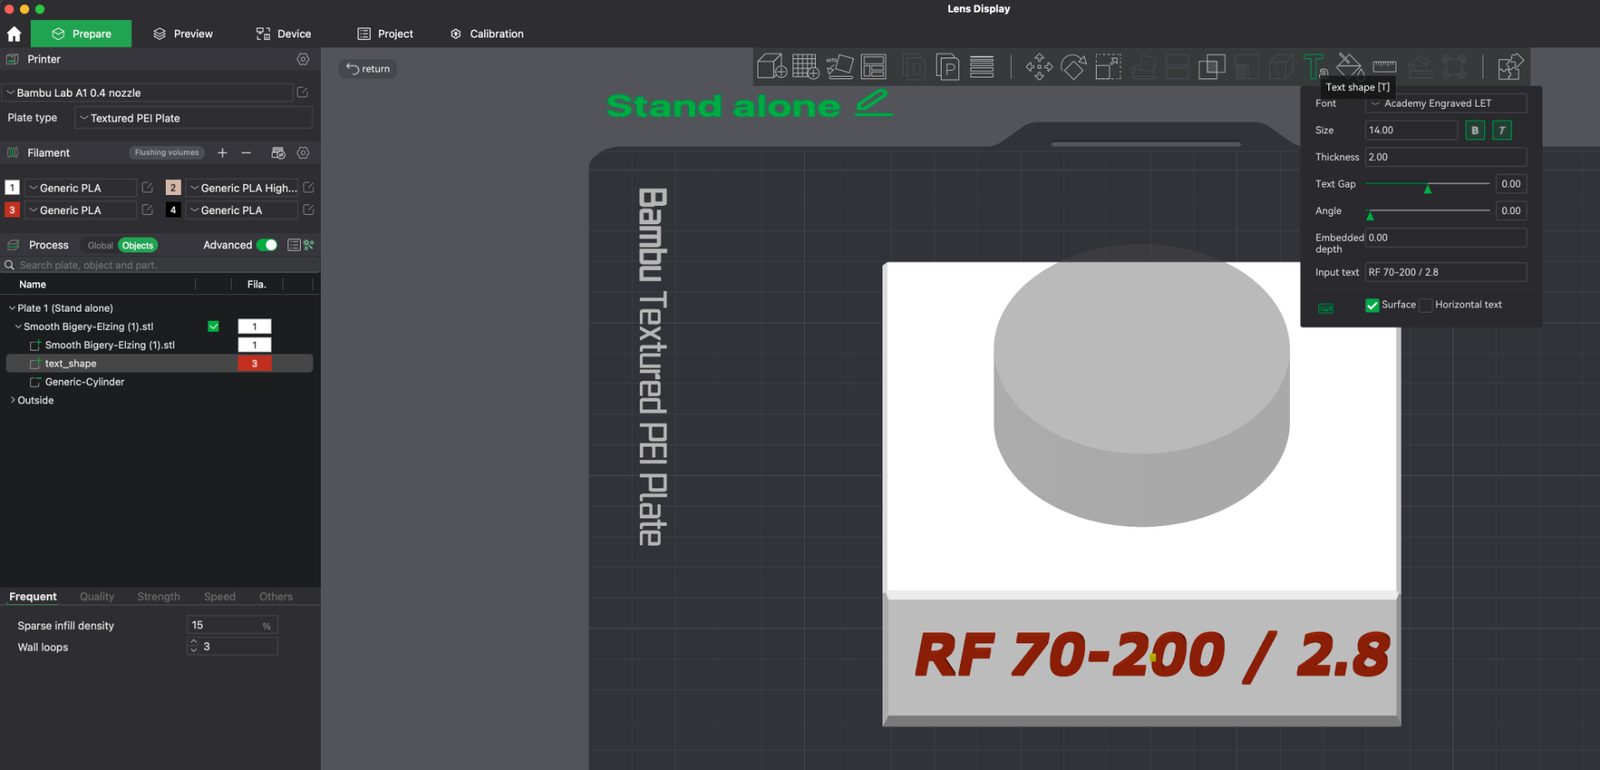
Task: Open filament 3 Generic PLA dropdown
Action: click(x=81, y=210)
